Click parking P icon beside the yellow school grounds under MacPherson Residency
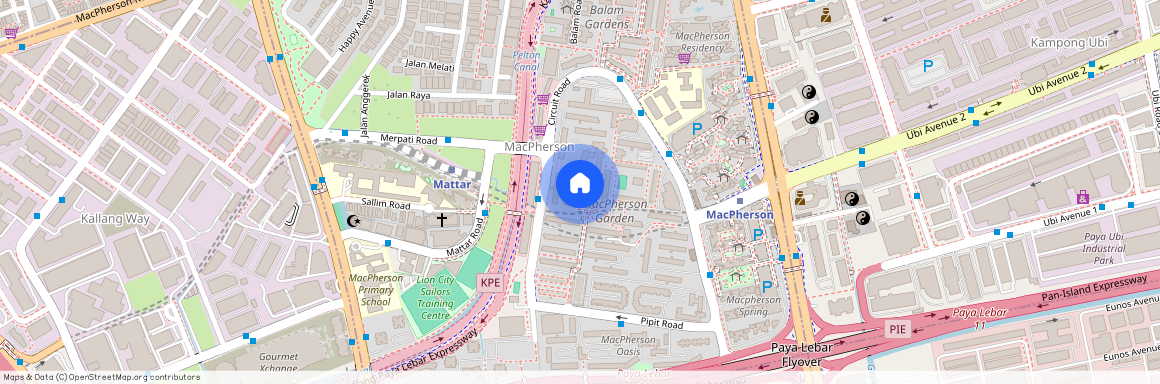1160x384 pixels. 696,129
